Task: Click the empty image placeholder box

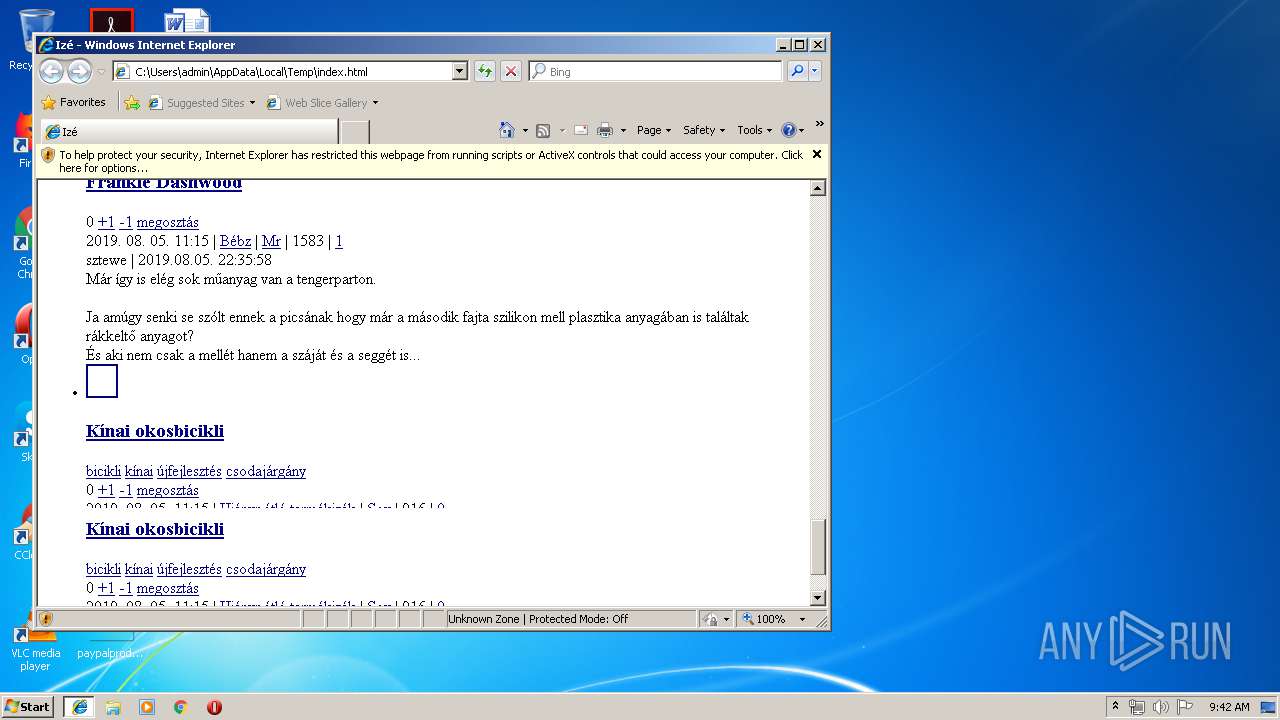Action: (102, 381)
